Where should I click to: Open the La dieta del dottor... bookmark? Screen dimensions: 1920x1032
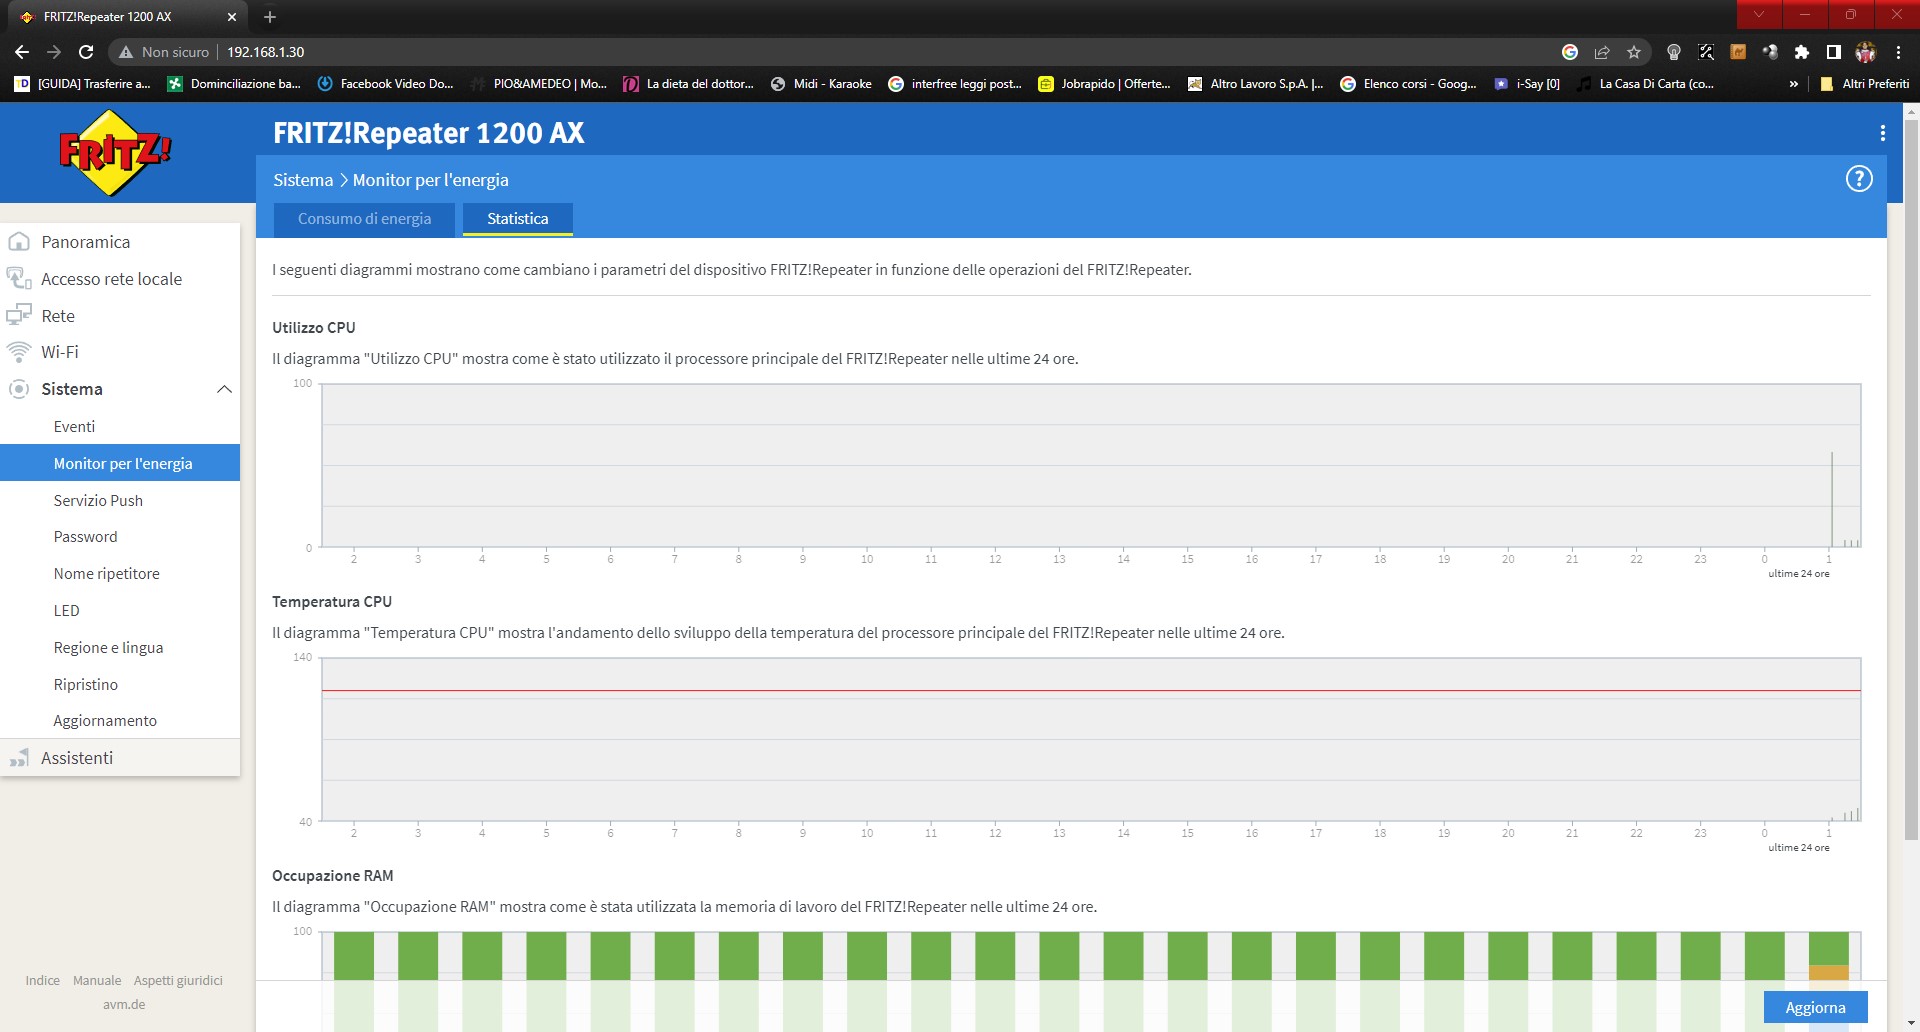[x=688, y=84]
